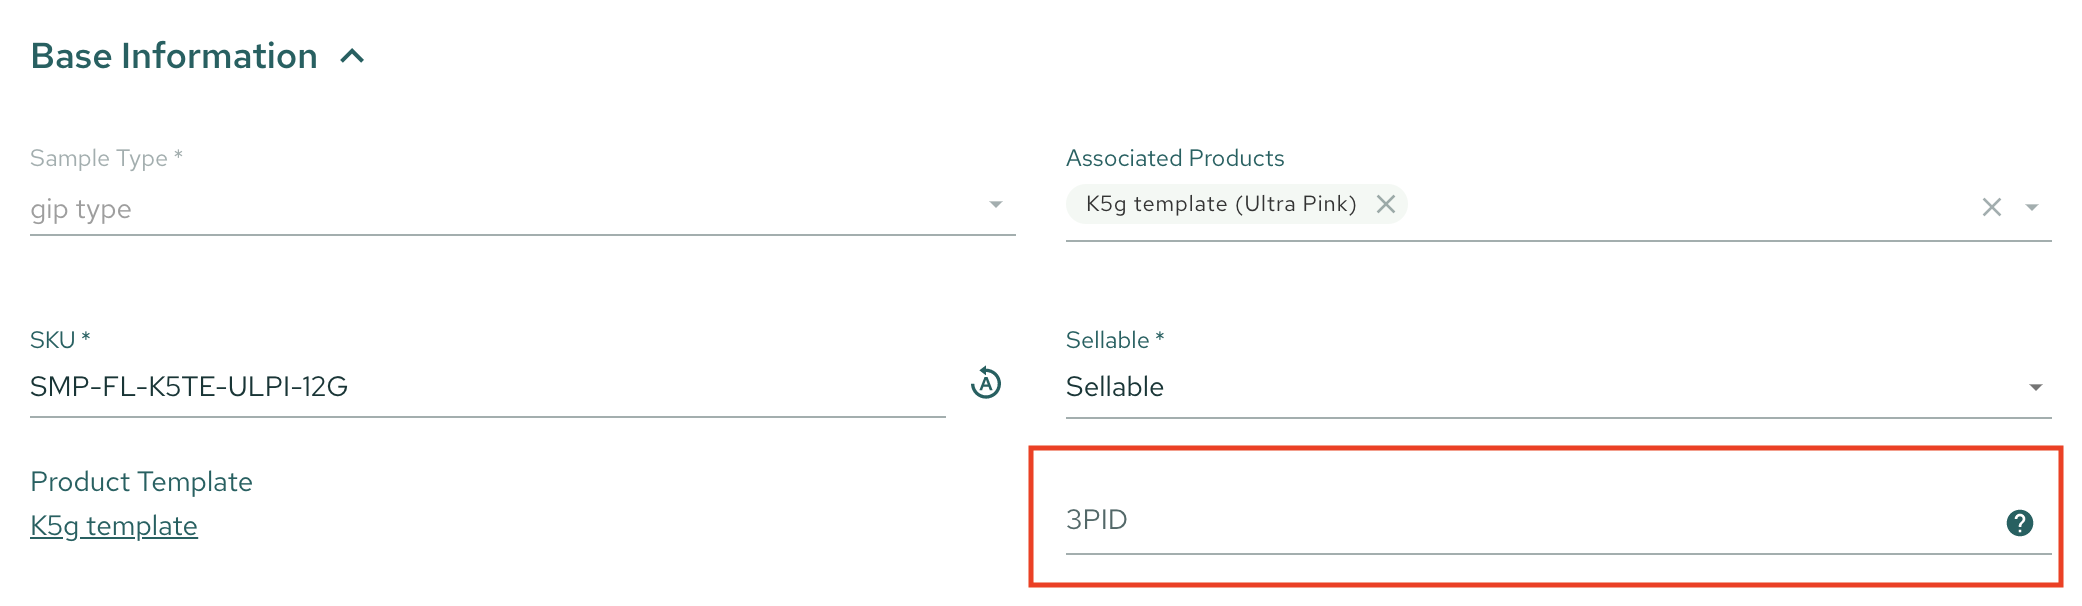Screen dimensions: 2082x606
Task: Click the Base Information heading
Action: [x=174, y=57]
